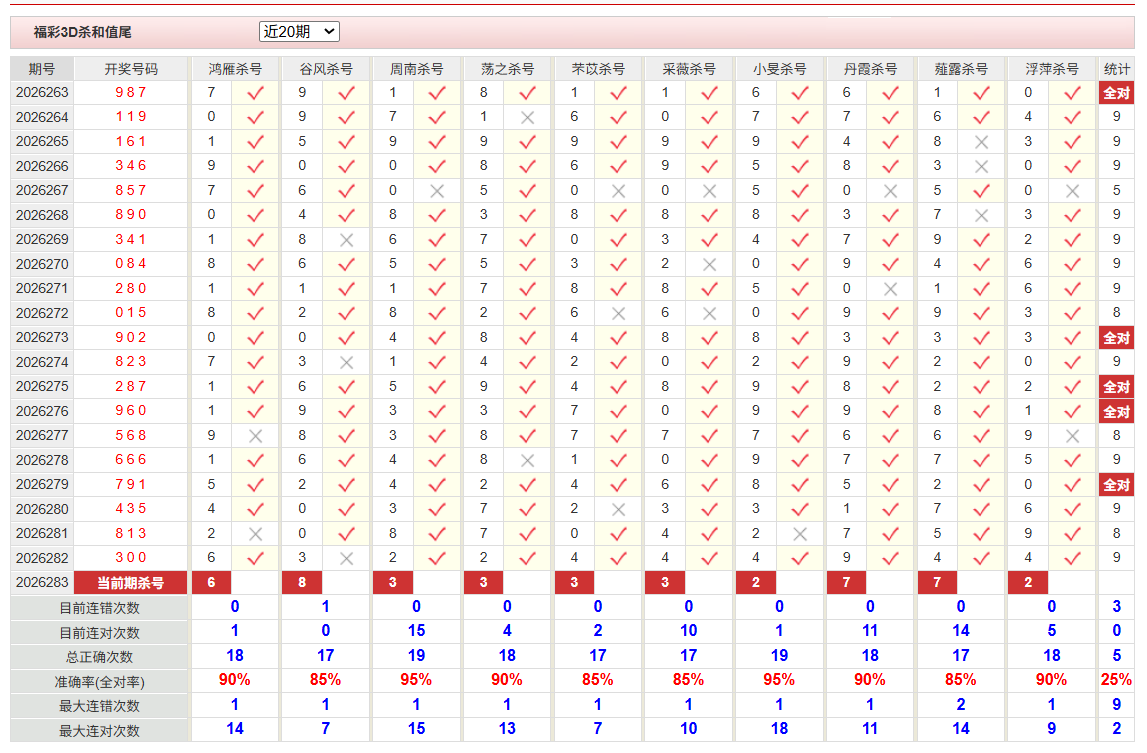Click the red checkmark in row 2026263 鸿雁杀号
1147x753 pixels.
pos(255,93)
